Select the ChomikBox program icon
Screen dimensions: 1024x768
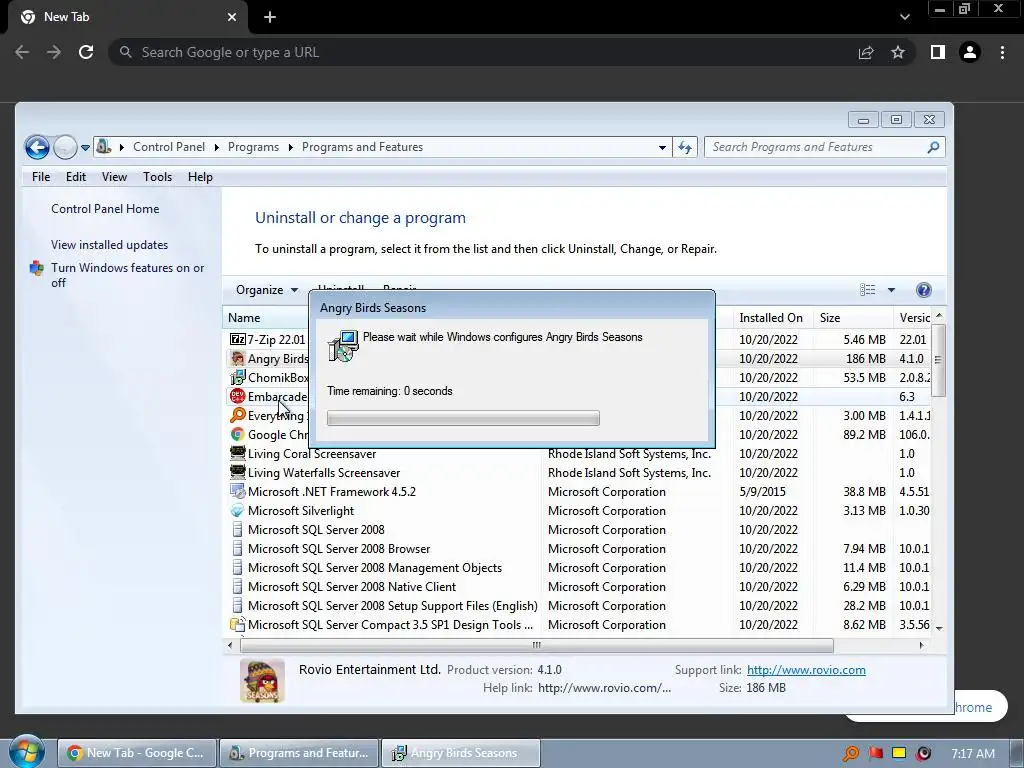pos(237,377)
